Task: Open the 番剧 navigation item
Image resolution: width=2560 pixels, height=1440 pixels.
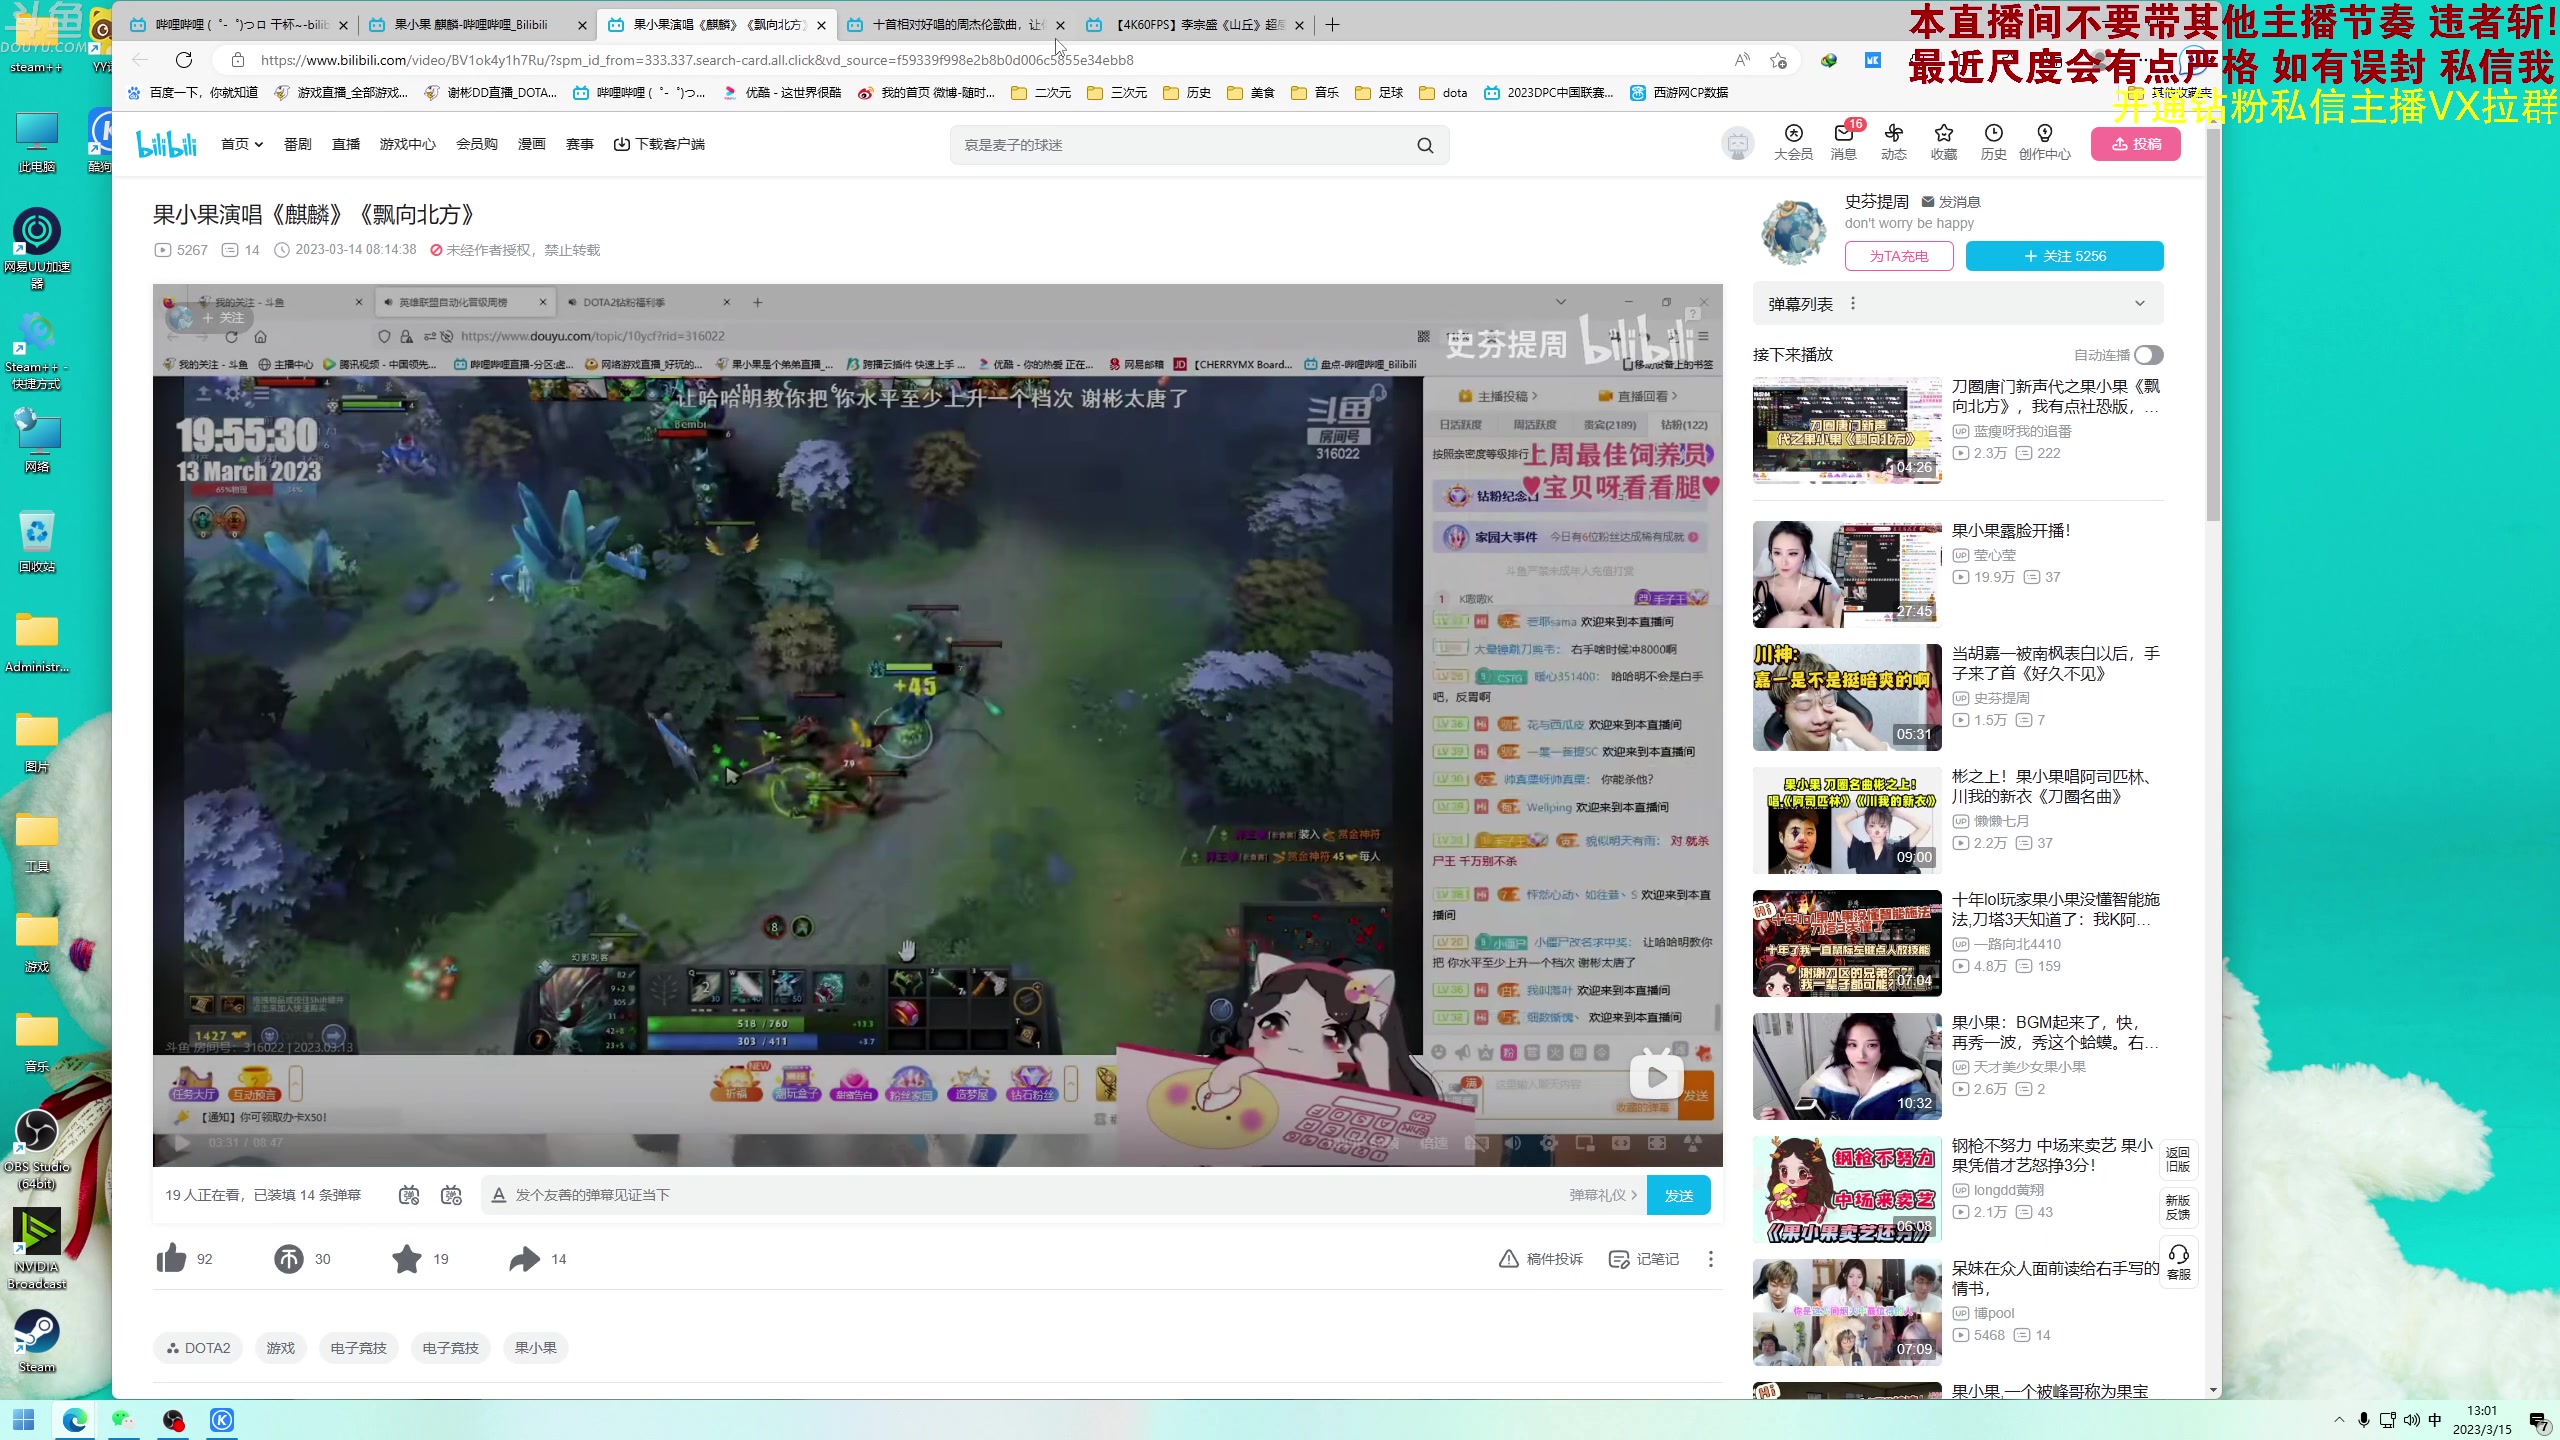Action: [x=298, y=144]
